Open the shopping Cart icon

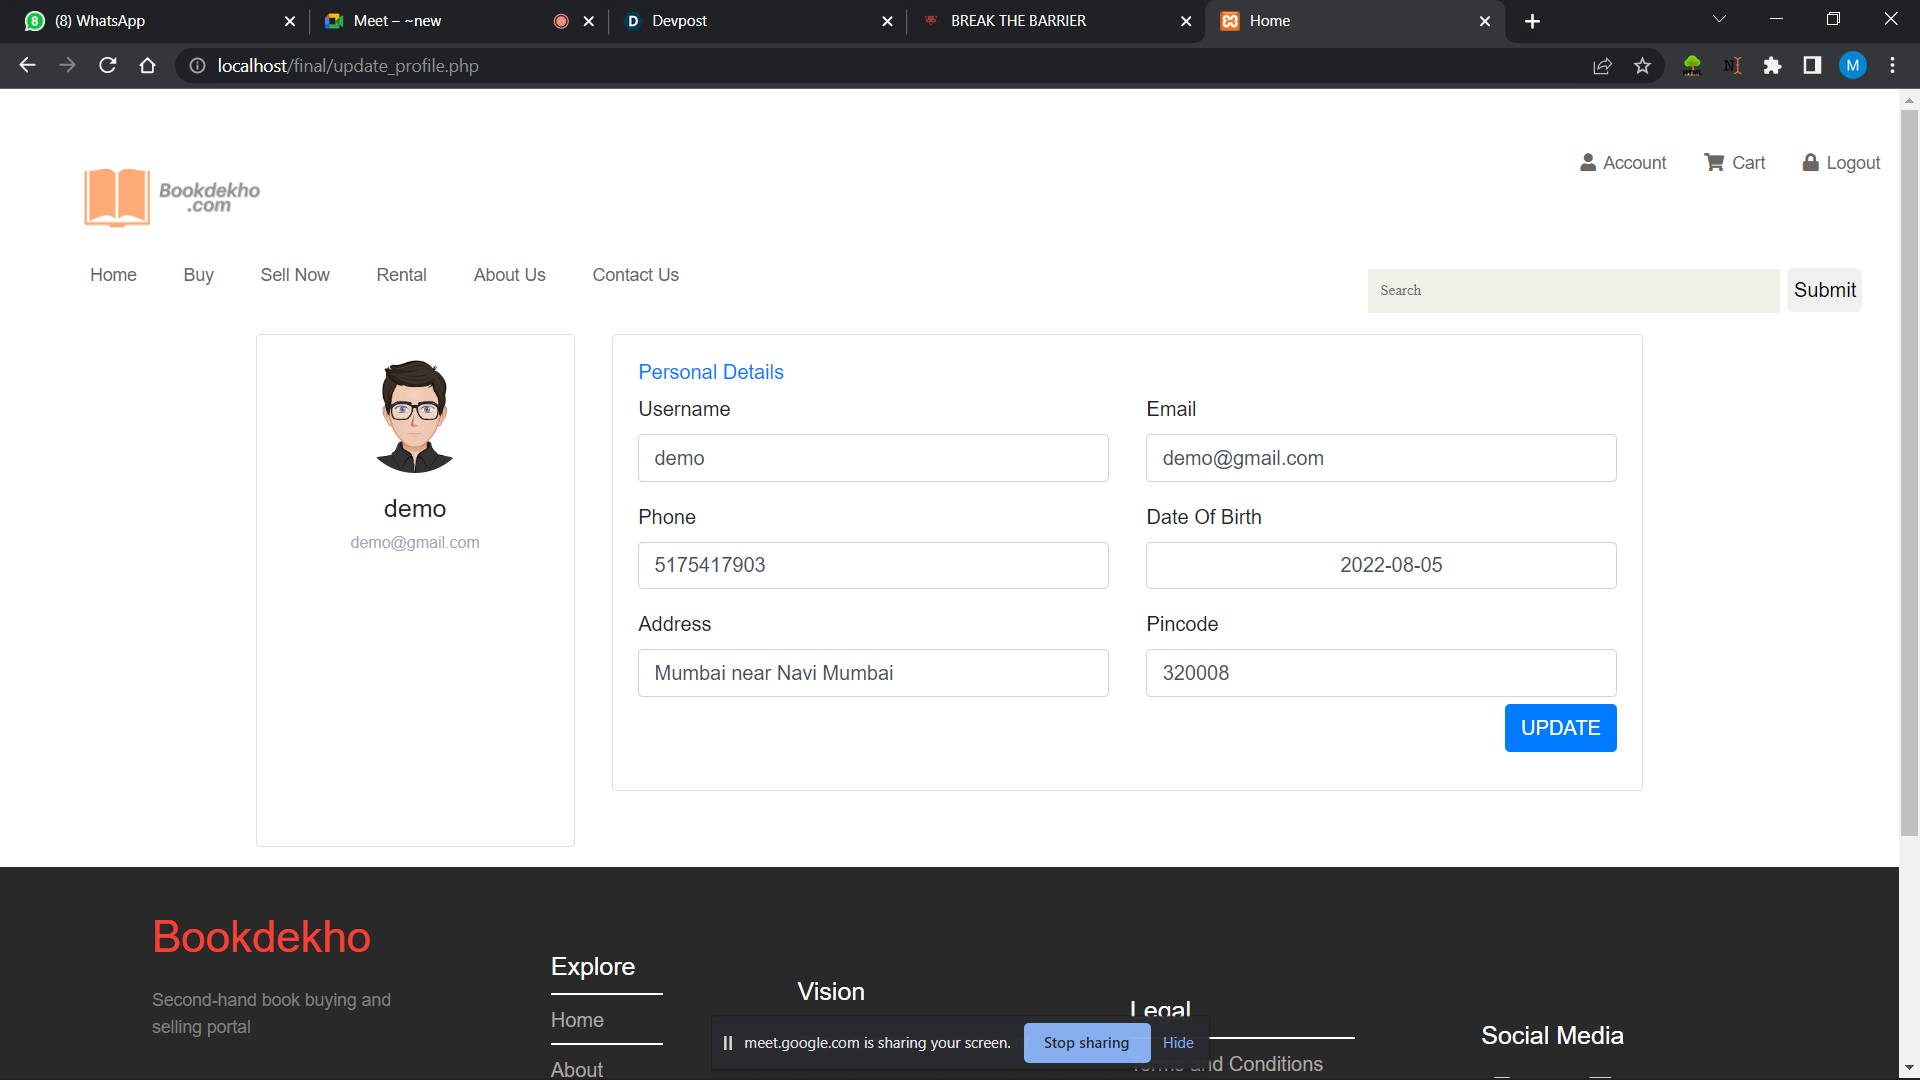coord(1714,163)
